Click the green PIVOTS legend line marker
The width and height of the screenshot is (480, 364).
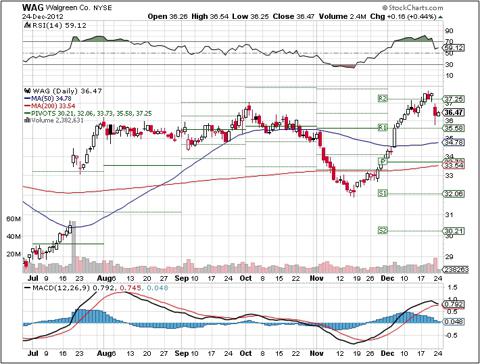coord(27,113)
